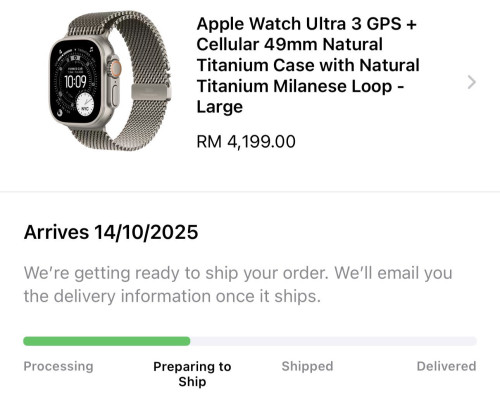Tap the Arrives 14/10/2025 heading
This screenshot has height=411, width=500.
click(x=111, y=232)
